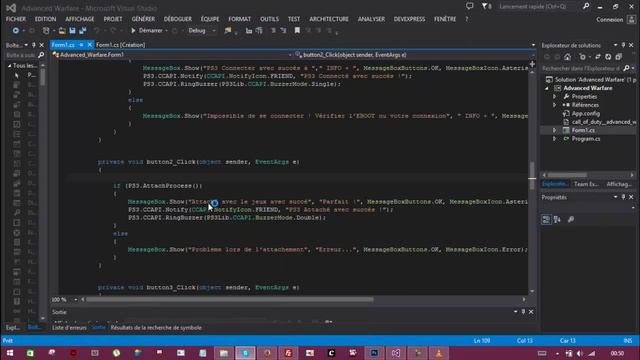
Task: Collapse the Tous les... toolbox group
Action: pyautogui.click(x=9, y=66)
